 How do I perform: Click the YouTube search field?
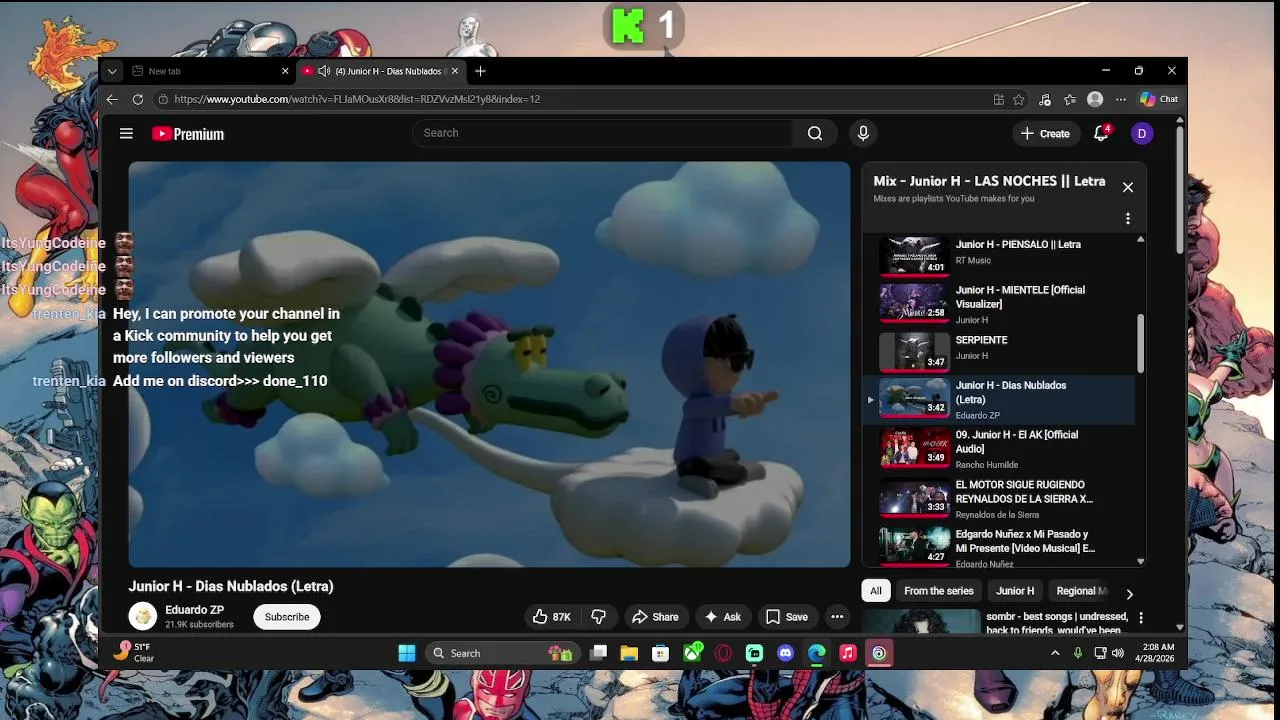[602, 133]
